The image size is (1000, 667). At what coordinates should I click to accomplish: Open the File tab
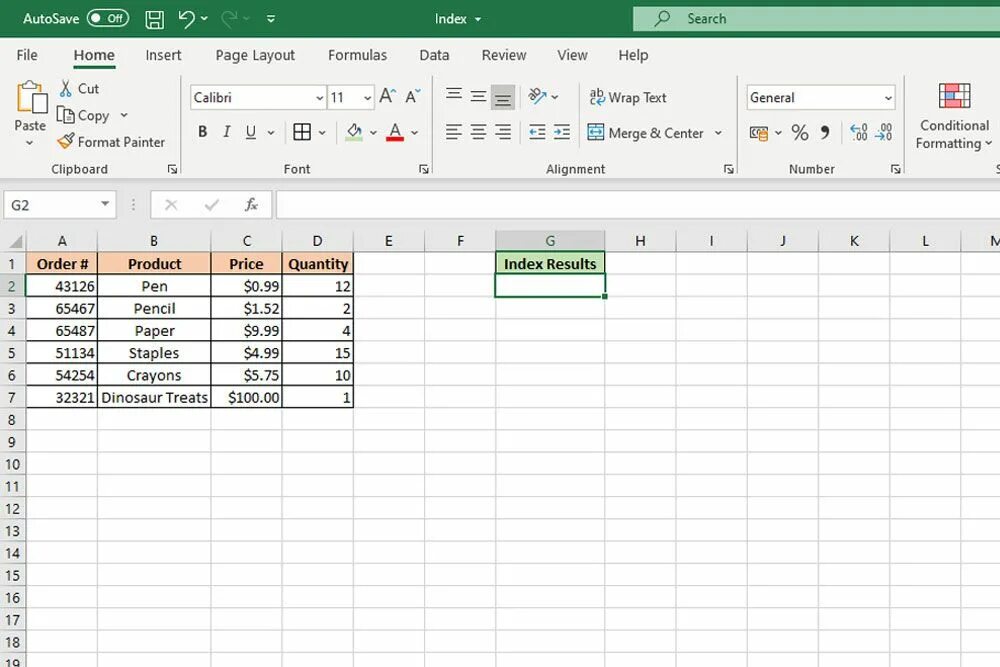(x=27, y=55)
